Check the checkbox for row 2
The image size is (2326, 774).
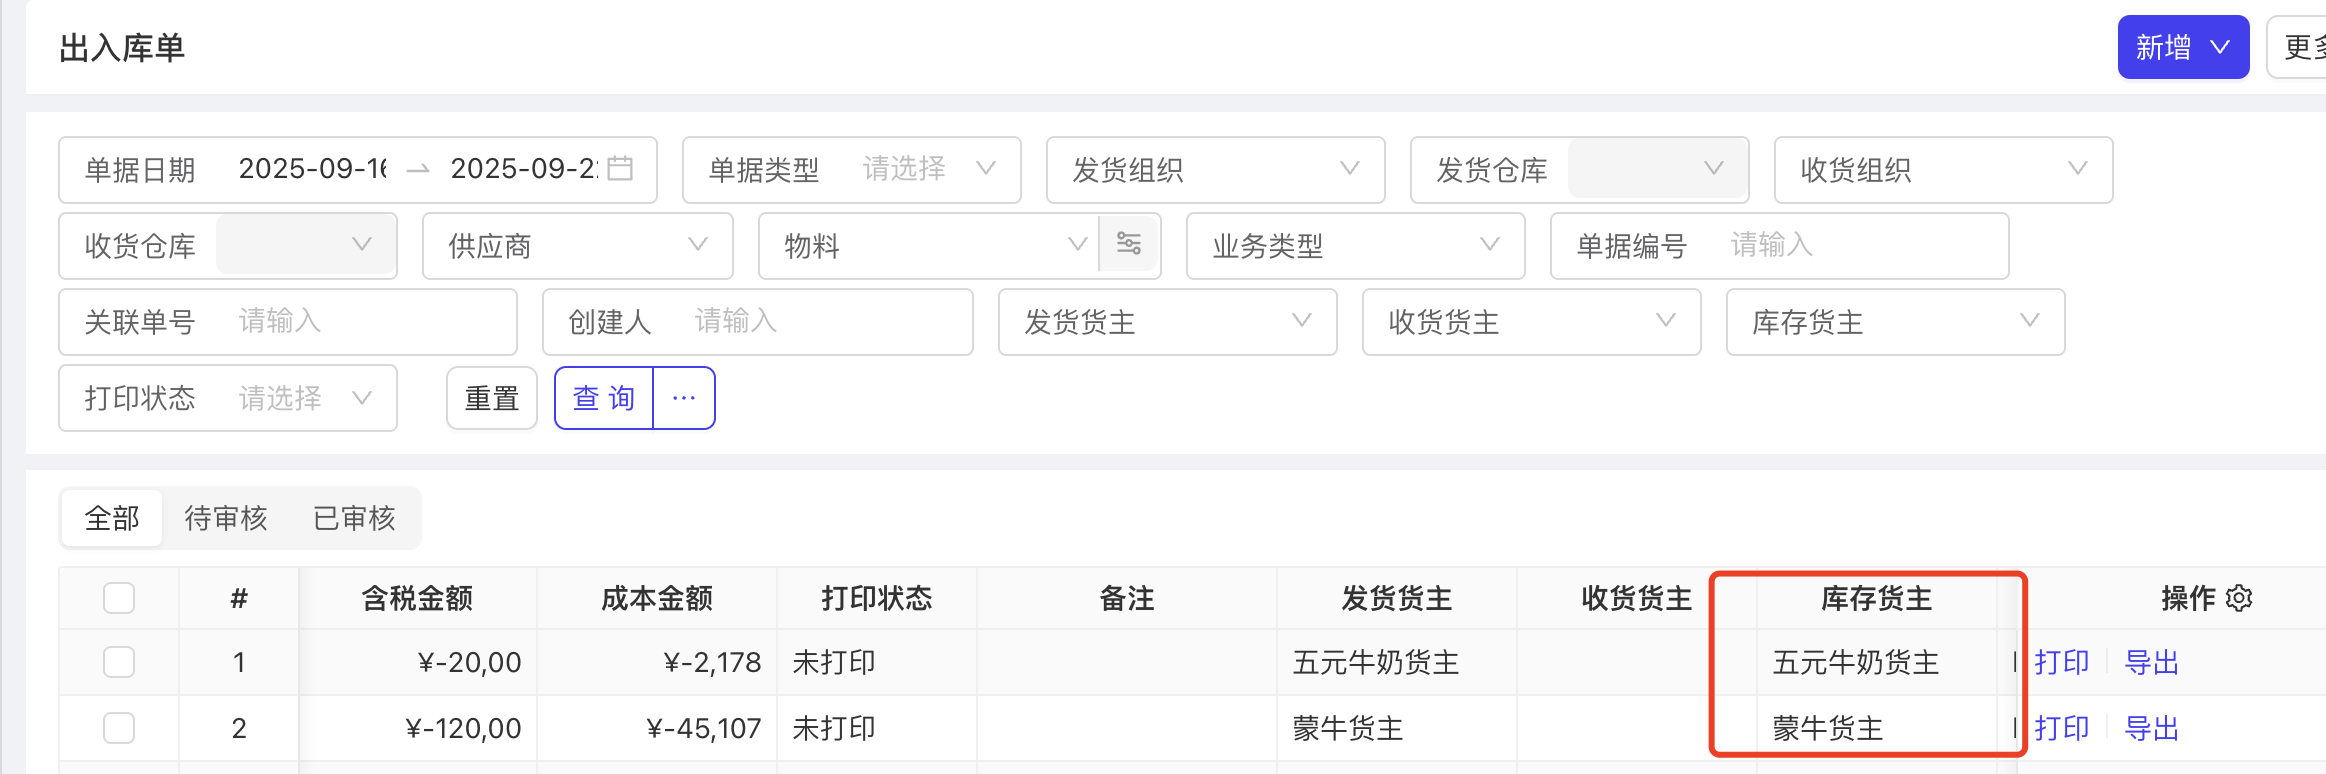tap(119, 728)
